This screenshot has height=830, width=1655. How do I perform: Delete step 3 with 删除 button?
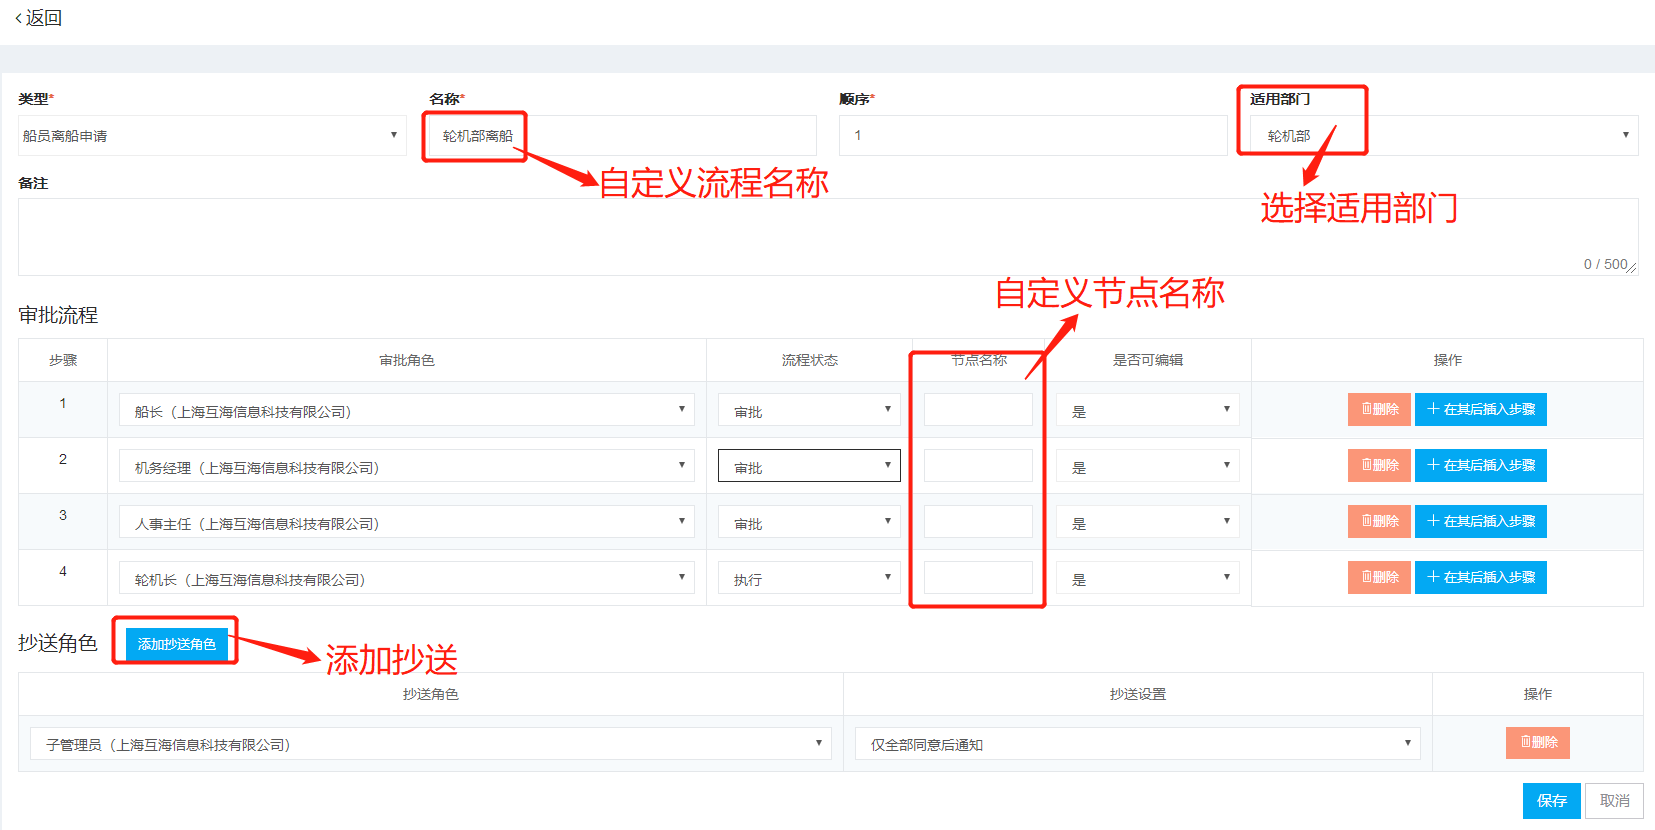[x=1379, y=521]
